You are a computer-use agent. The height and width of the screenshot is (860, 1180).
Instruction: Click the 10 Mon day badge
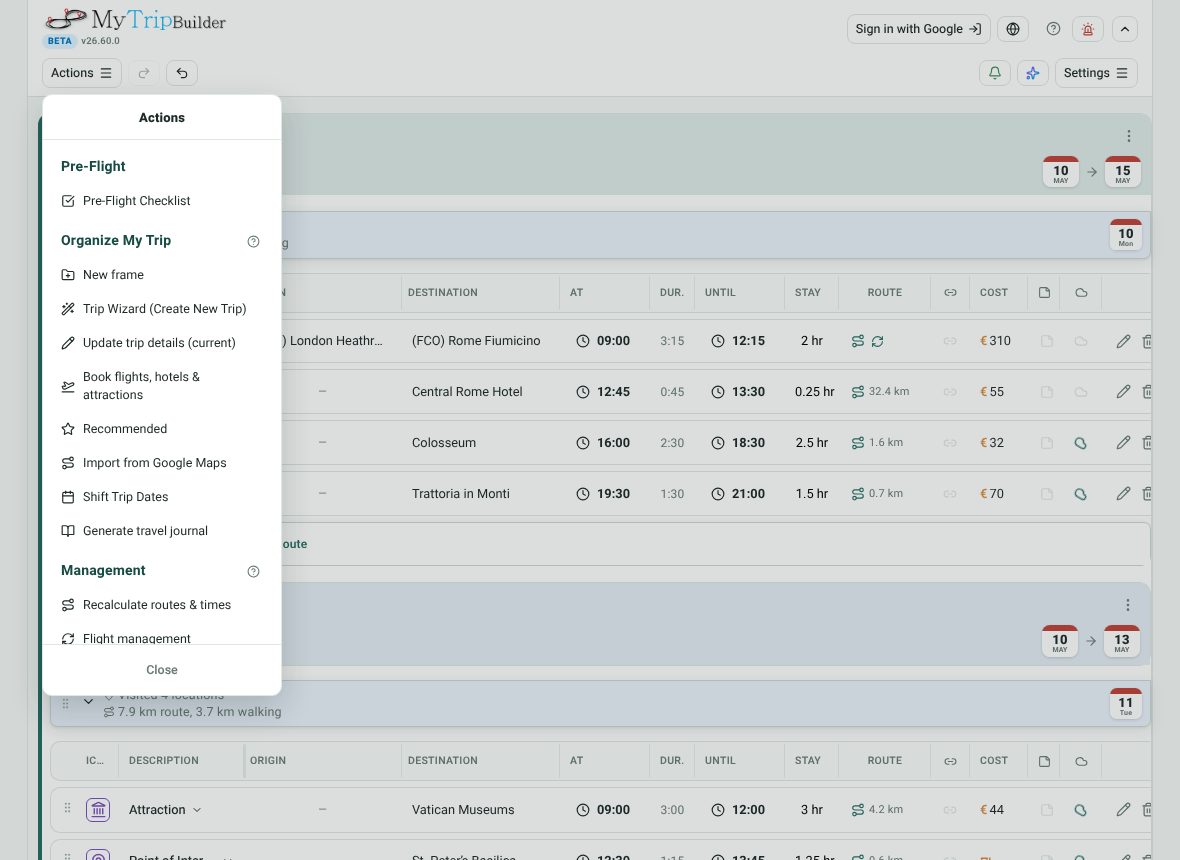(1125, 236)
